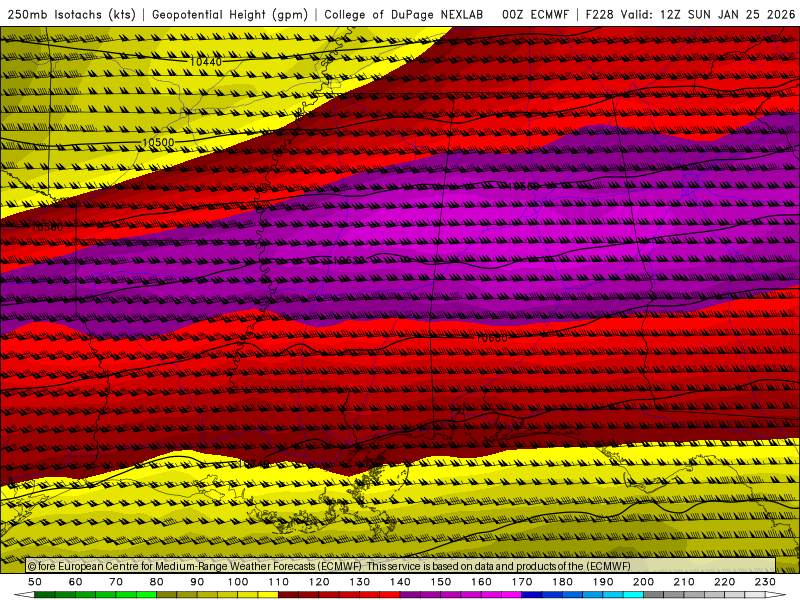The image size is (800, 600).
Task: Click the '120' value on the color scale
Action: pyautogui.click(x=319, y=582)
